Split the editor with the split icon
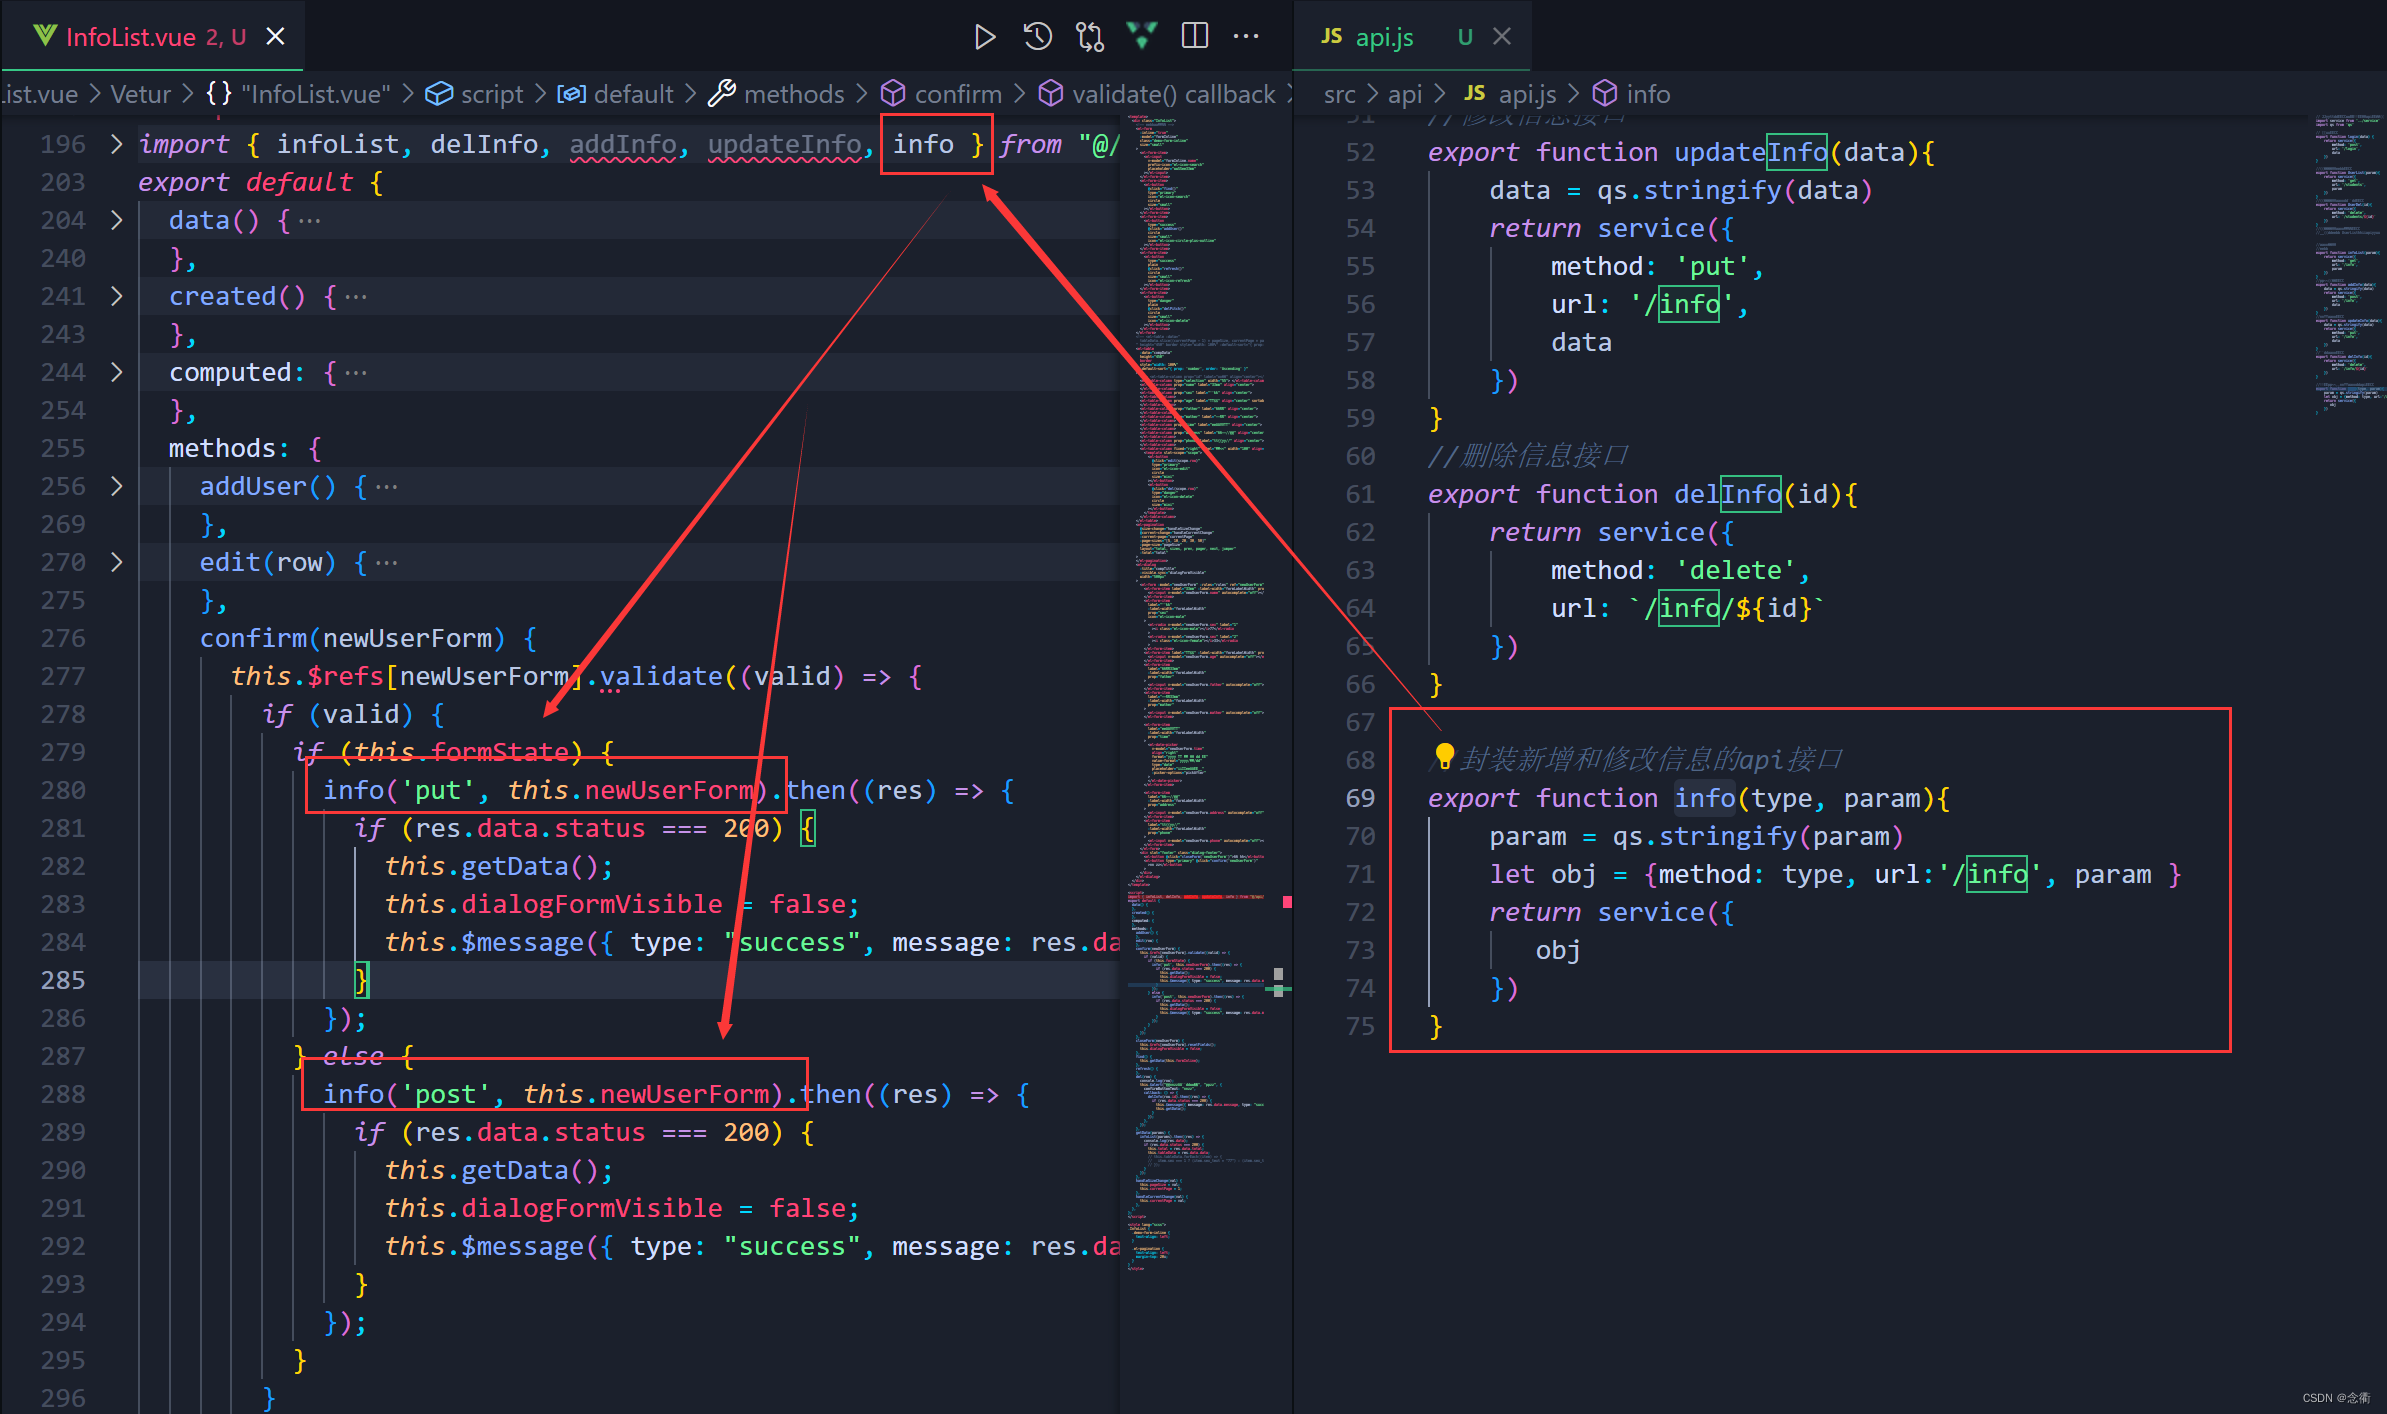The height and width of the screenshot is (1414, 2387). (1194, 37)
